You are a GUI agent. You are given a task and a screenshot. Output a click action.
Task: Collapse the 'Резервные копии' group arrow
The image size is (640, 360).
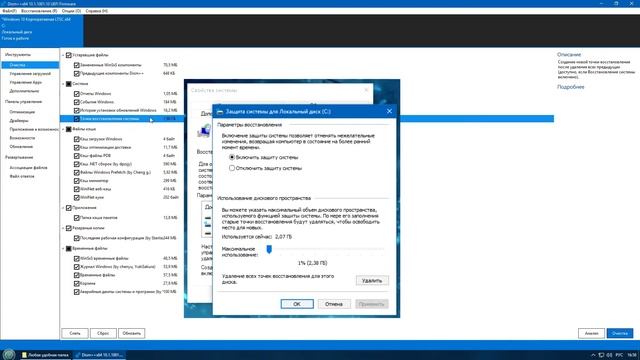63,228
